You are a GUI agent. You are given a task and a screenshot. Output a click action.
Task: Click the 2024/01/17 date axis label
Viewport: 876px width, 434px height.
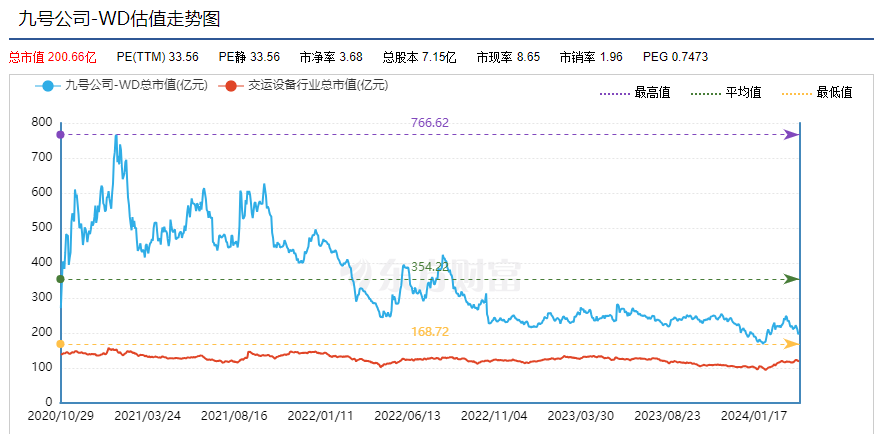pyautogui.click(x=754, y=417)
